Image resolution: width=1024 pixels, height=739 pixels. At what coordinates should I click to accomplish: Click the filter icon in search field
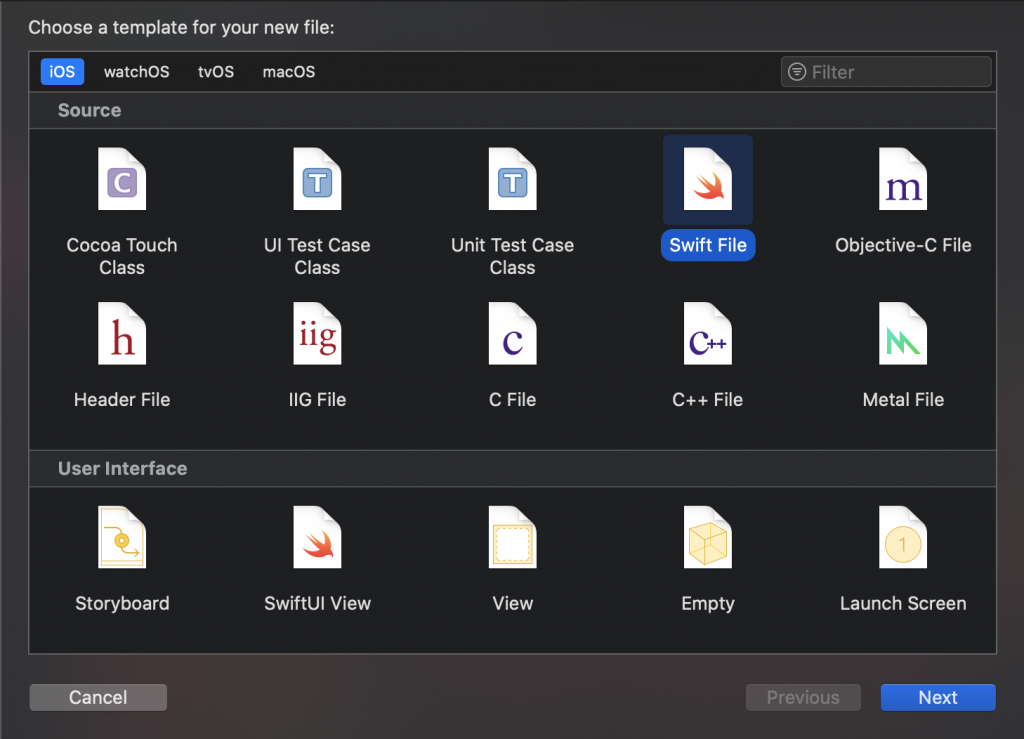[x=797, y=72]
